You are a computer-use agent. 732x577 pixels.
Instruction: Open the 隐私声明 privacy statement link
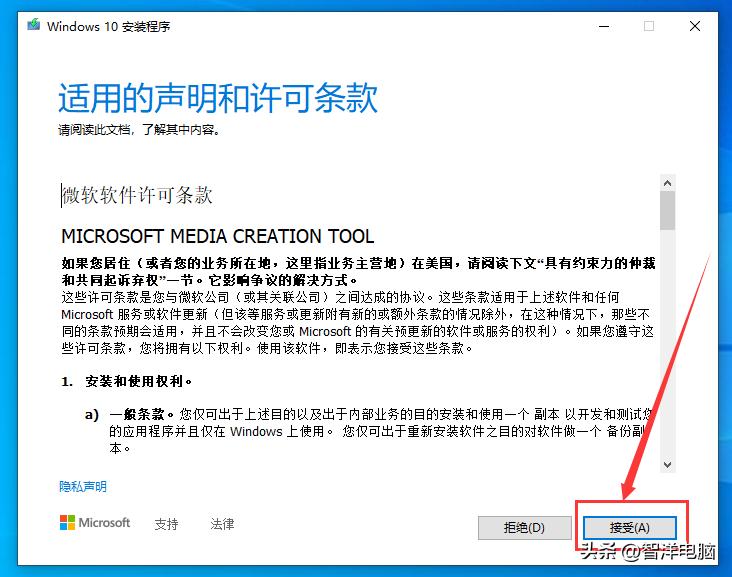pos(83,486)
